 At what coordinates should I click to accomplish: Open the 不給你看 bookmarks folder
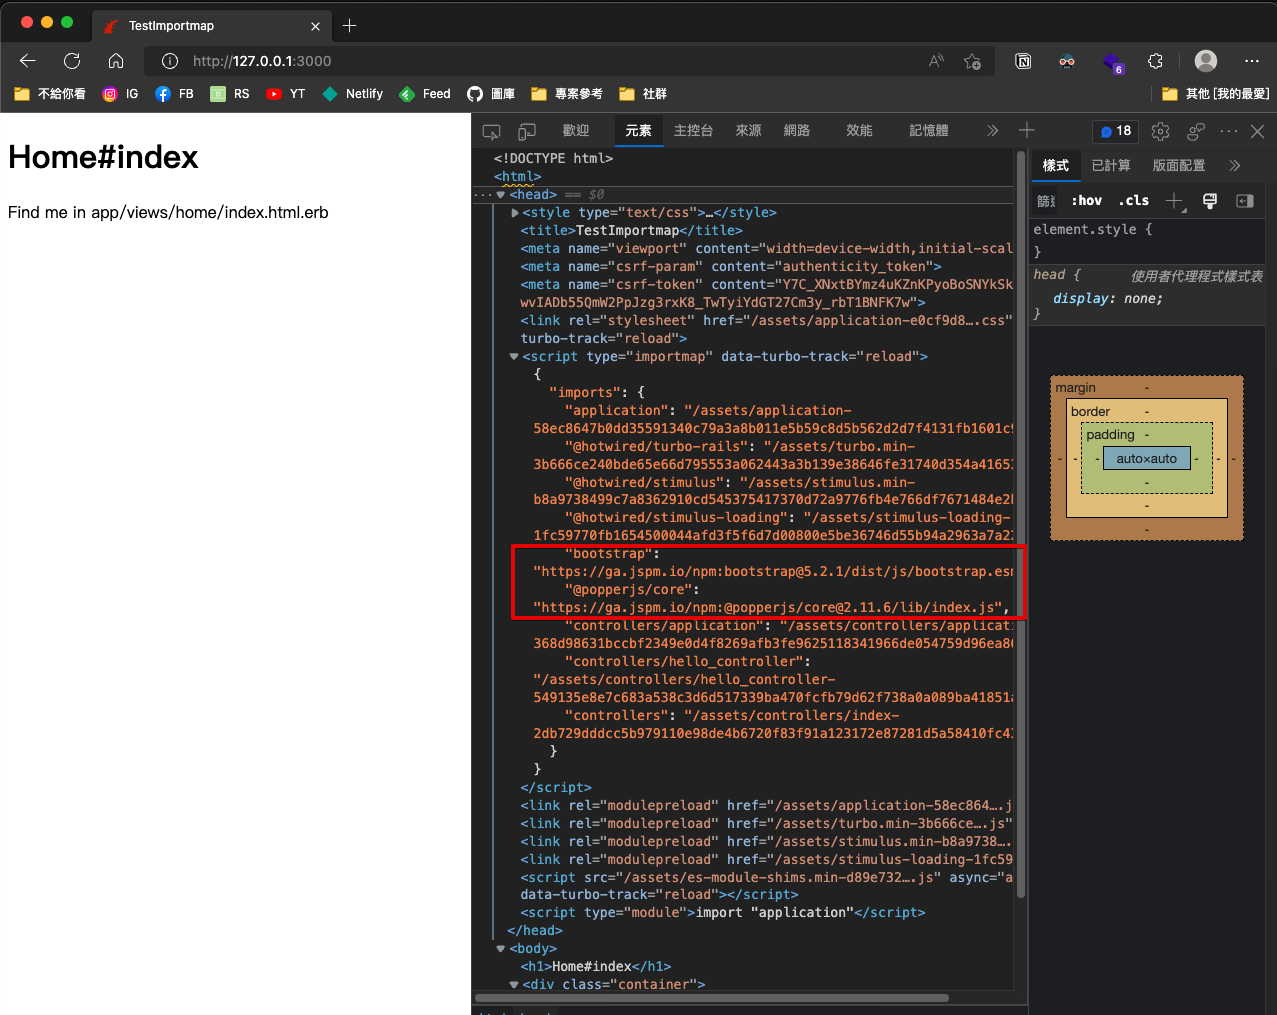(50, 94)
